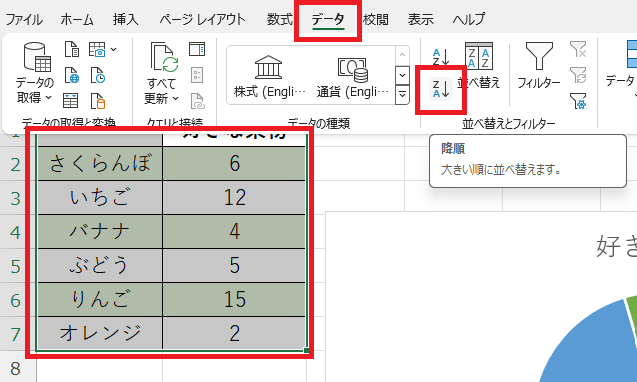The width and height of the screenshot is (637, 382).
Task: Open the ファイル menu
Action: click(x=24, y=19)
